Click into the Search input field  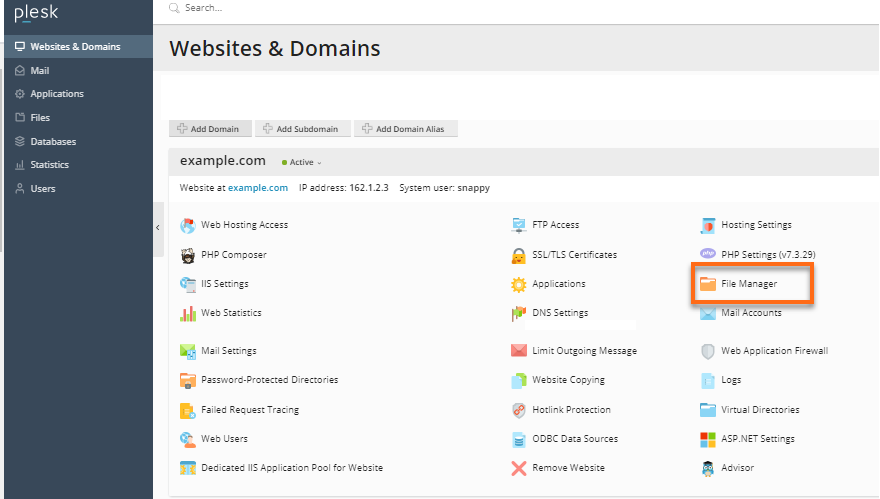coord(400,8)
